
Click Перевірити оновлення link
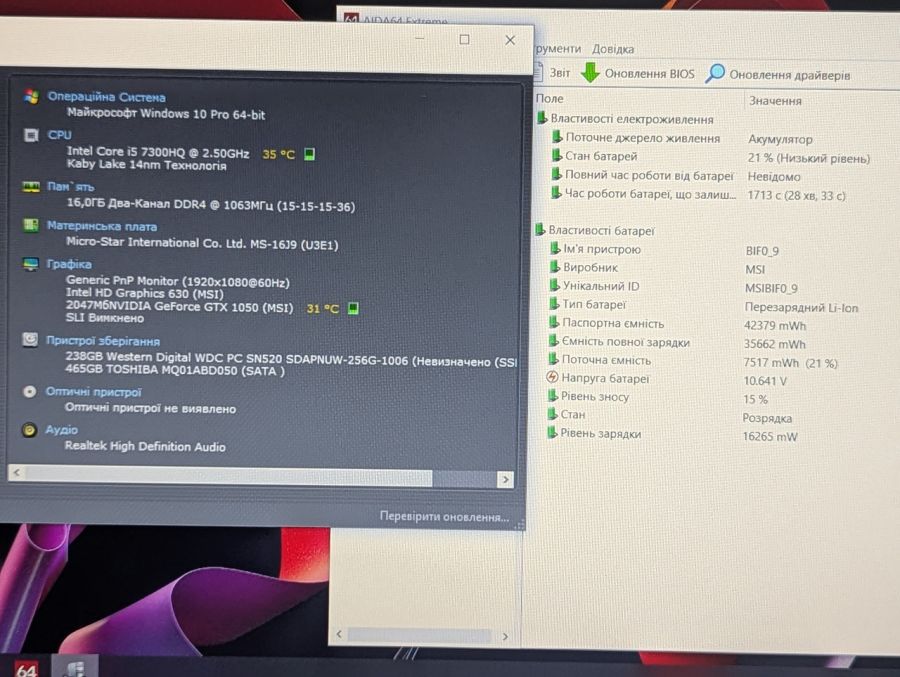pos(444,516)
